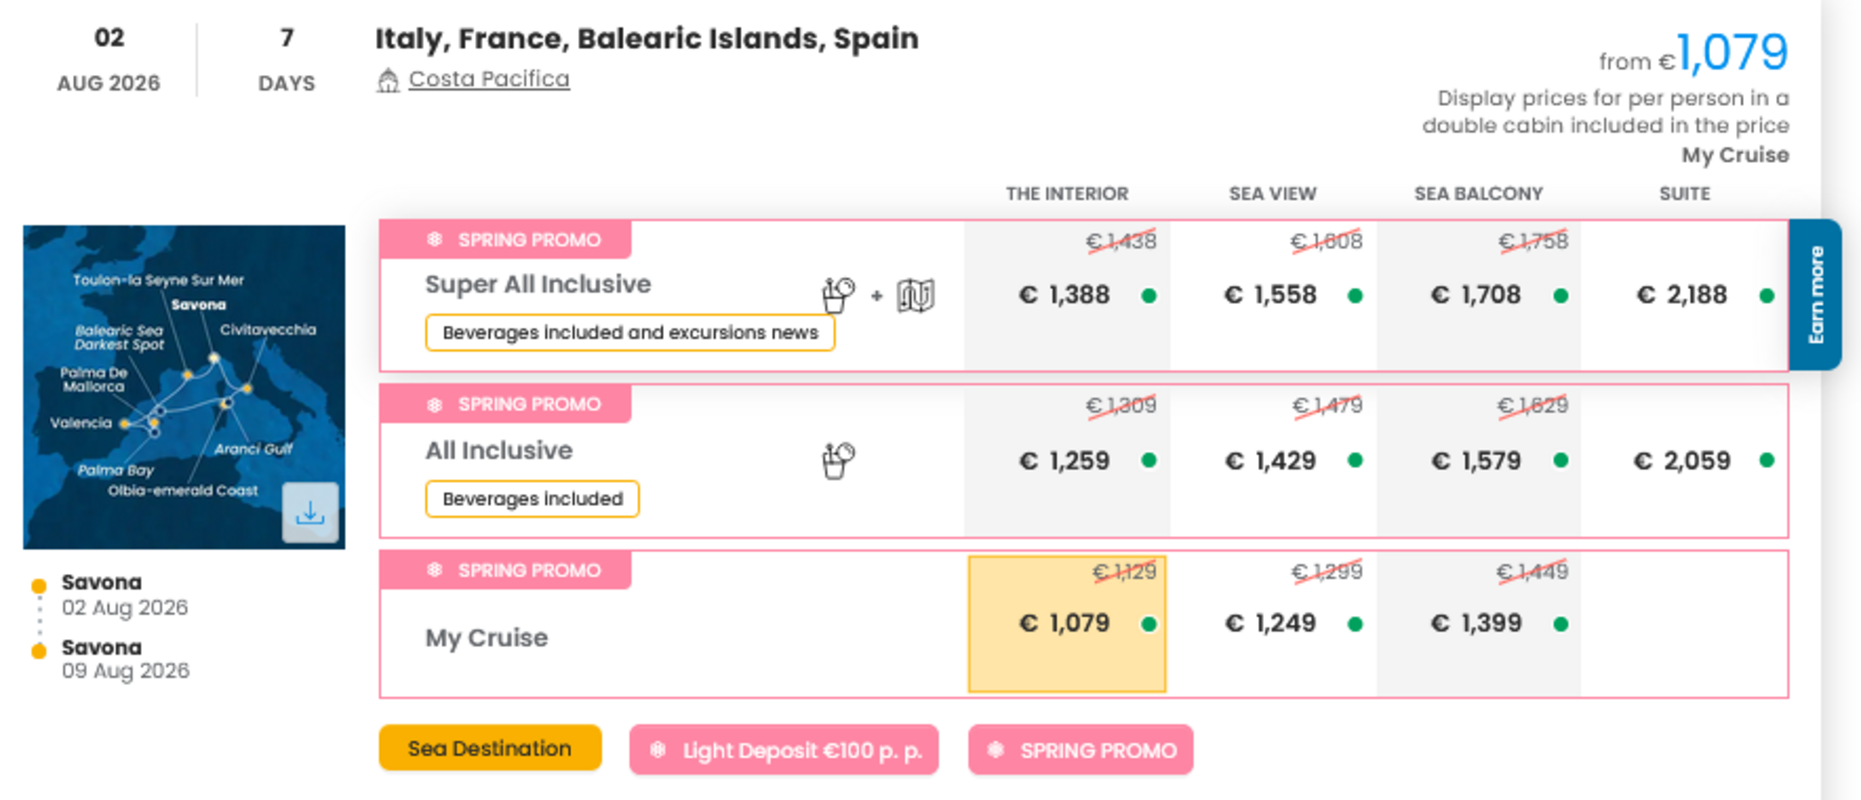
Task: Click the snowflake icon on Light Deposit badge
Action: click(x=658, y=750)
